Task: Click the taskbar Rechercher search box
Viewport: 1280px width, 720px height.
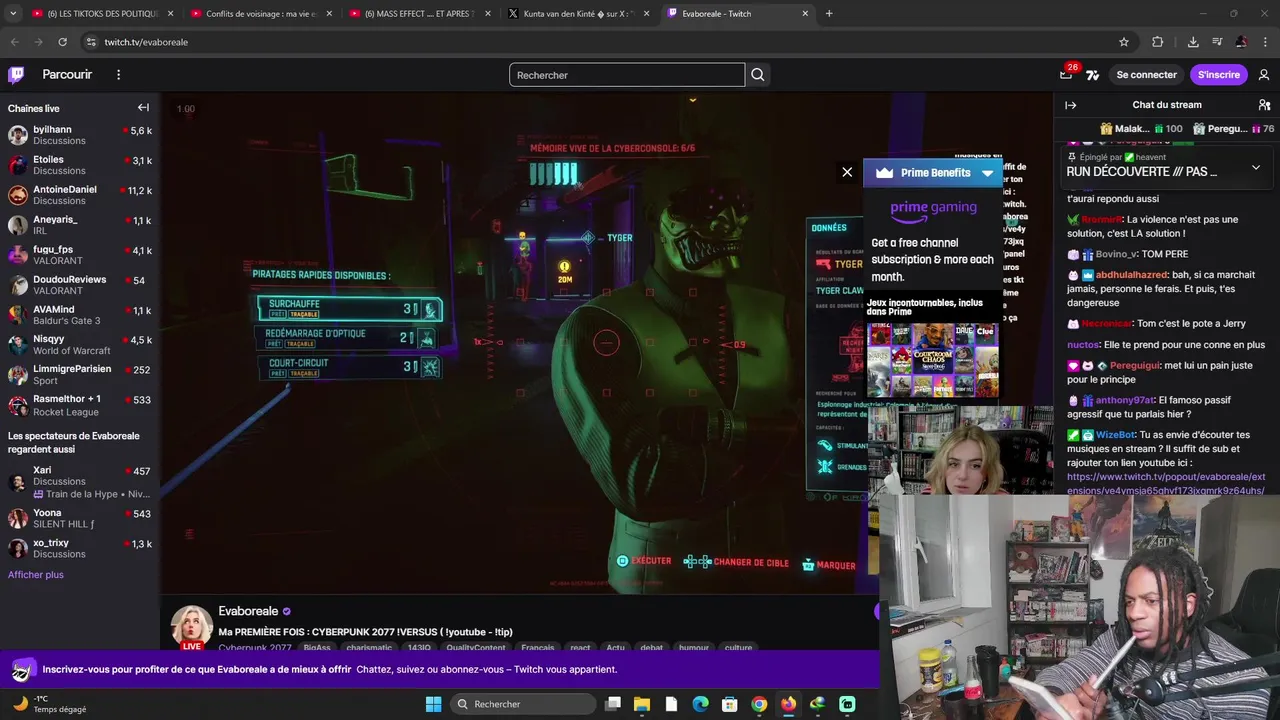Action: coord(523,704)
